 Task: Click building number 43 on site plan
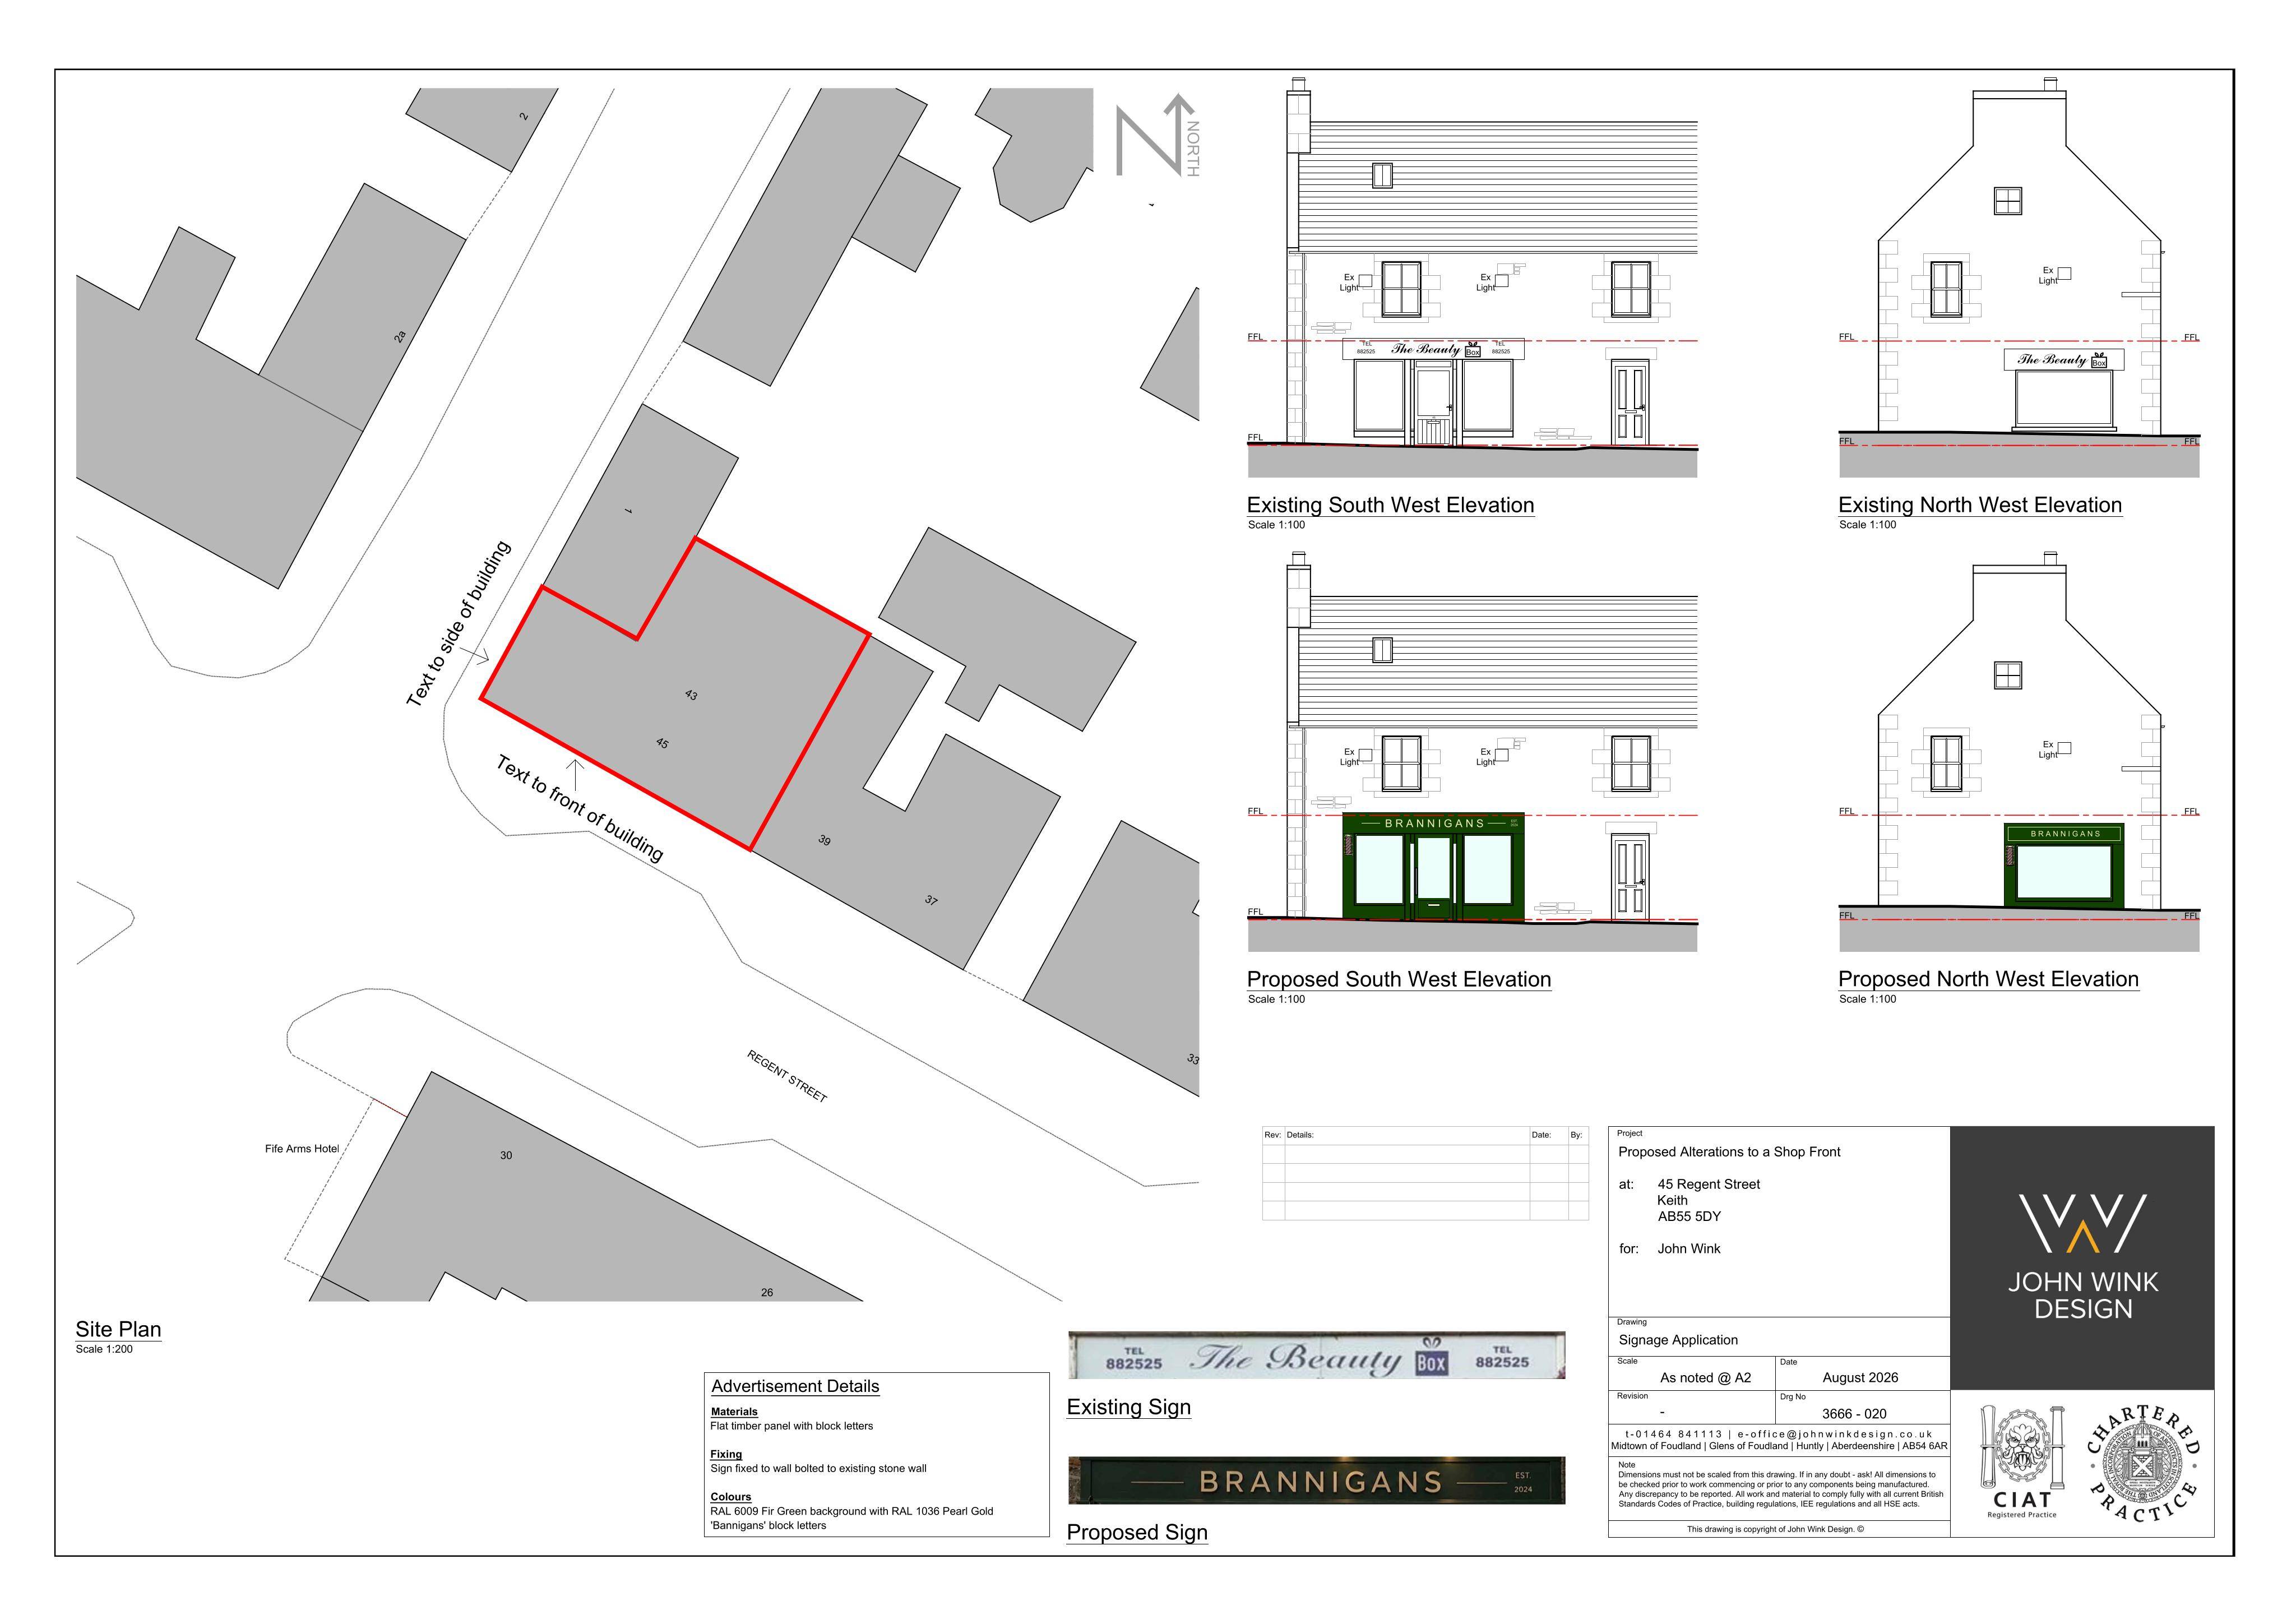tap(691, 695)
